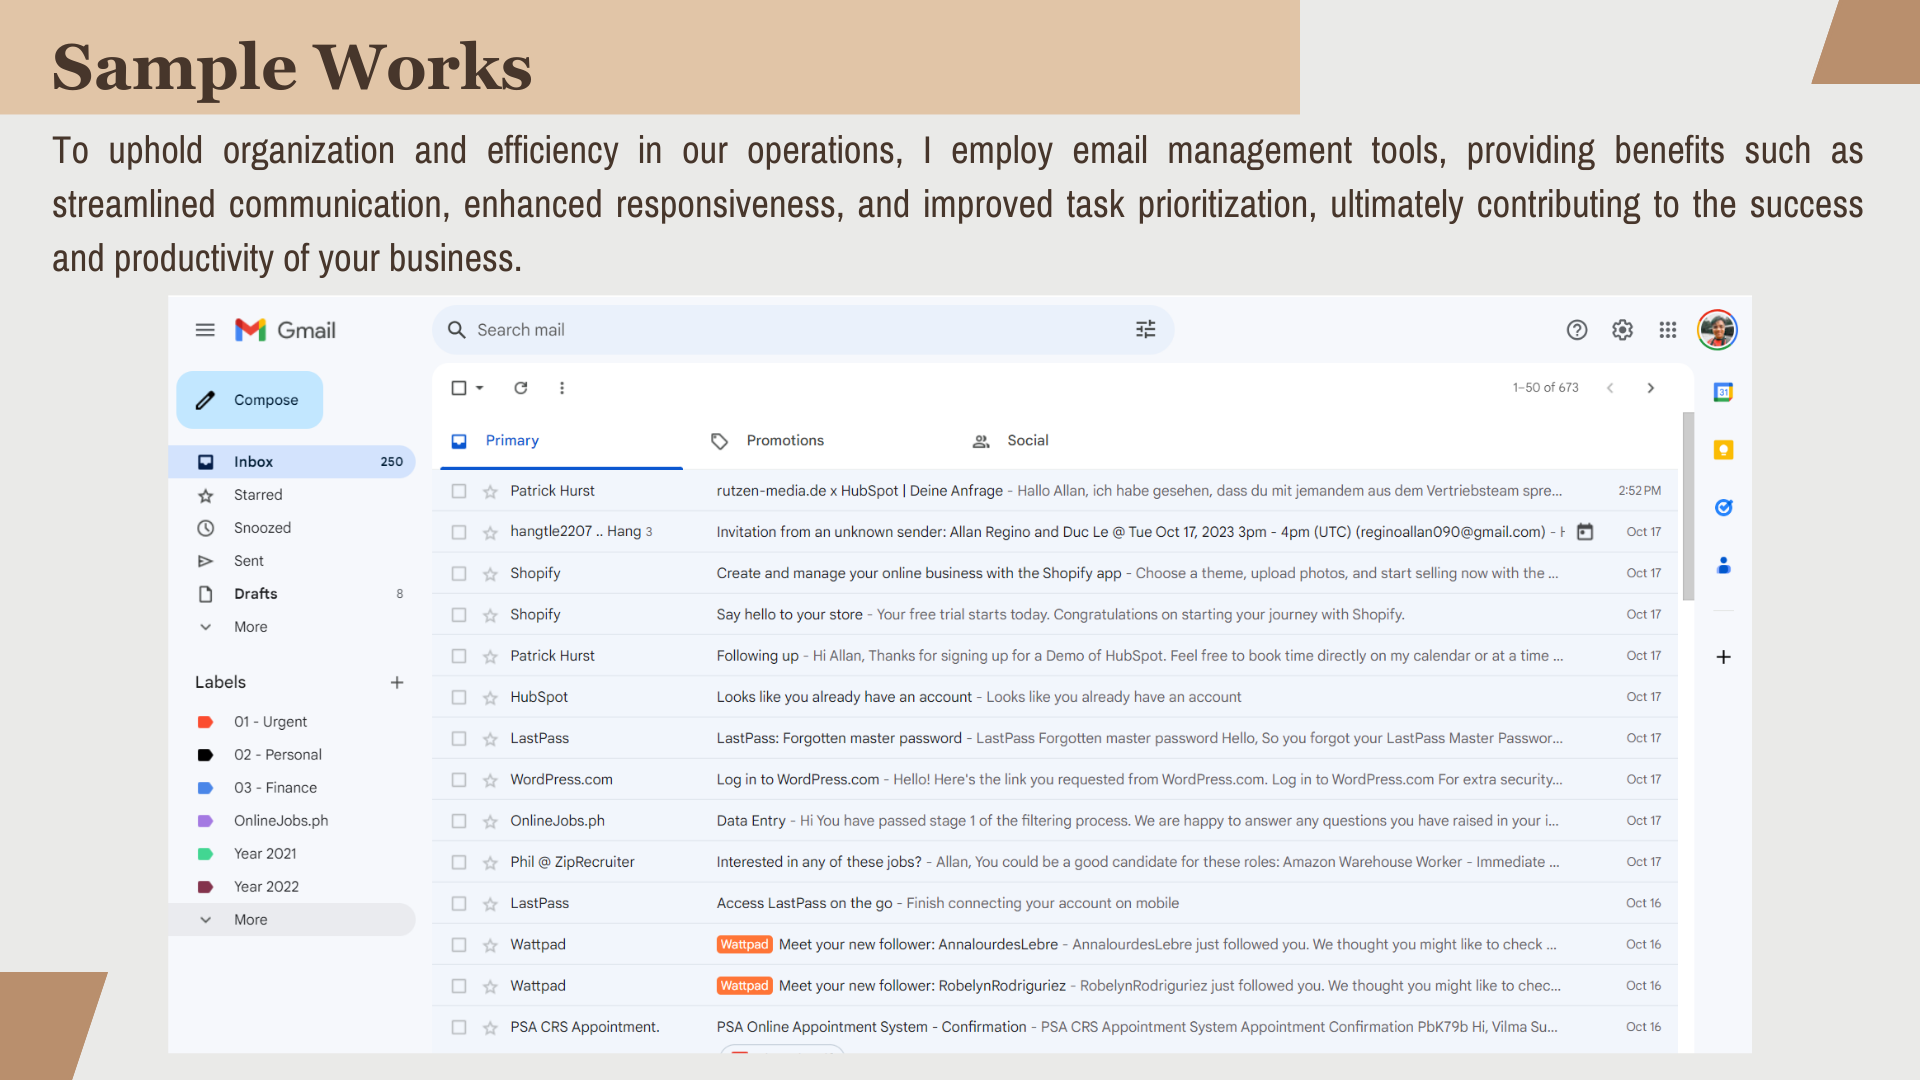Expand More under Drafts in sidebar
Screen dimensions: 1920x1080
point(250,627)
